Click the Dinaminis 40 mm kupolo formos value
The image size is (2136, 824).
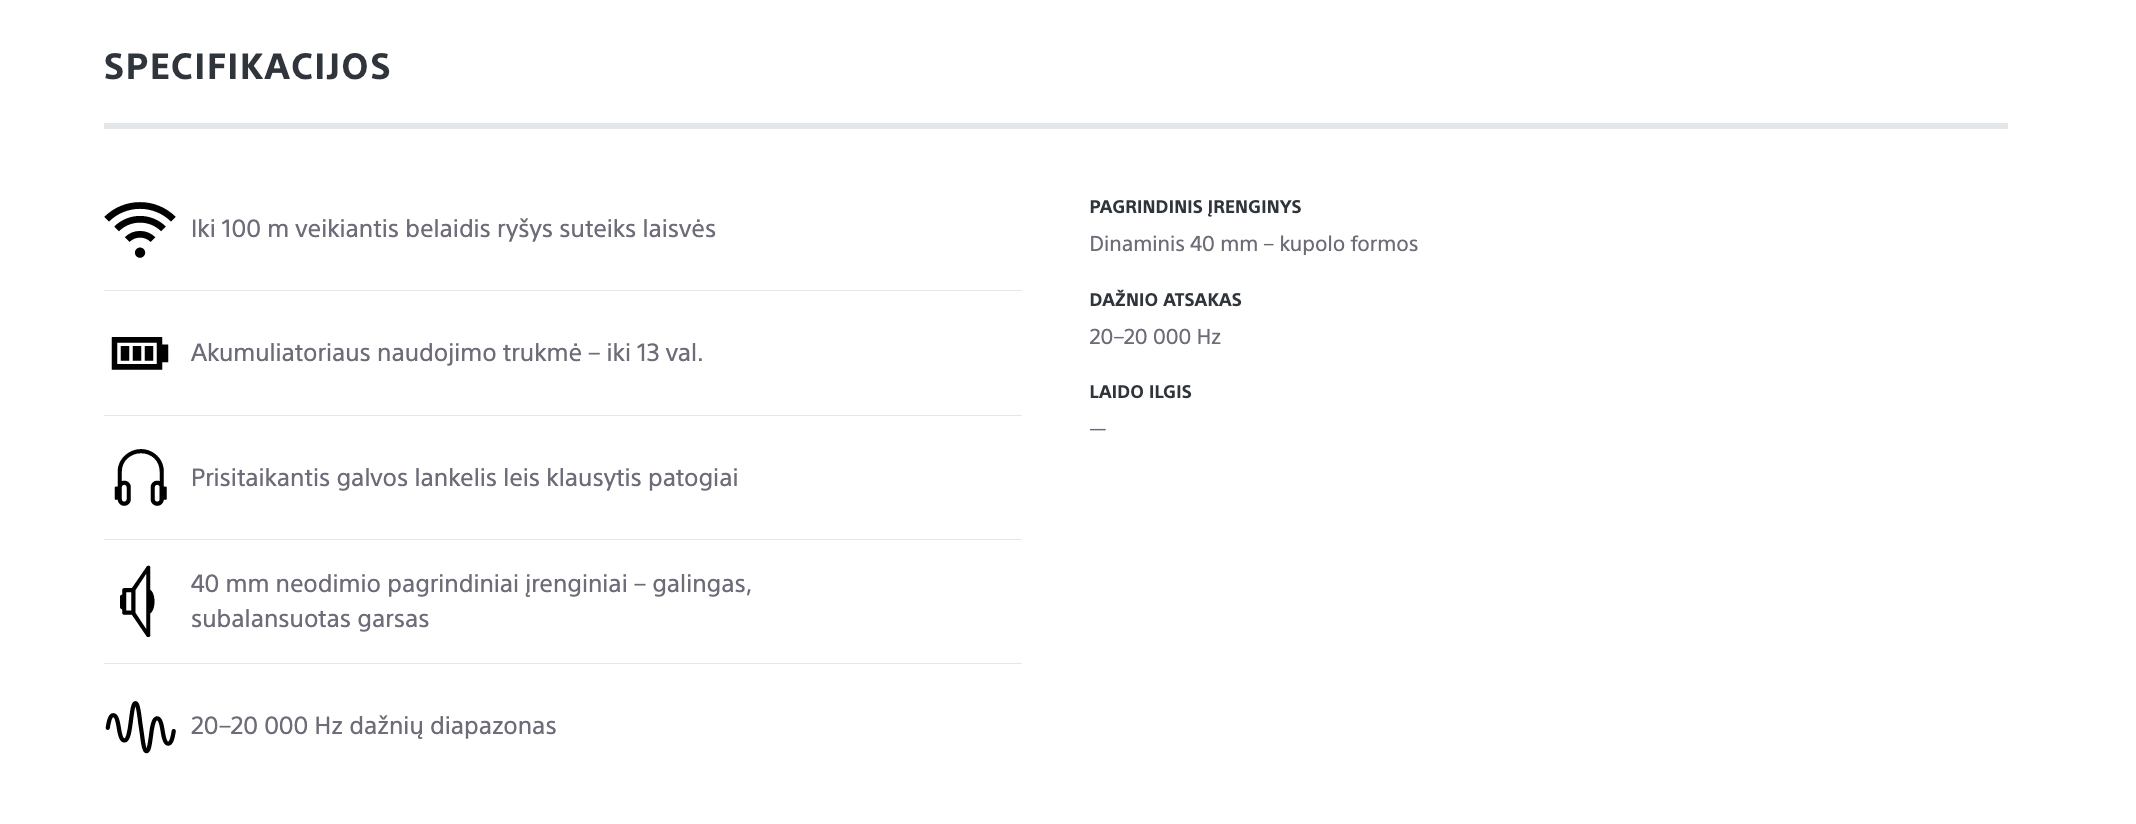click(x=1253, y=244)
